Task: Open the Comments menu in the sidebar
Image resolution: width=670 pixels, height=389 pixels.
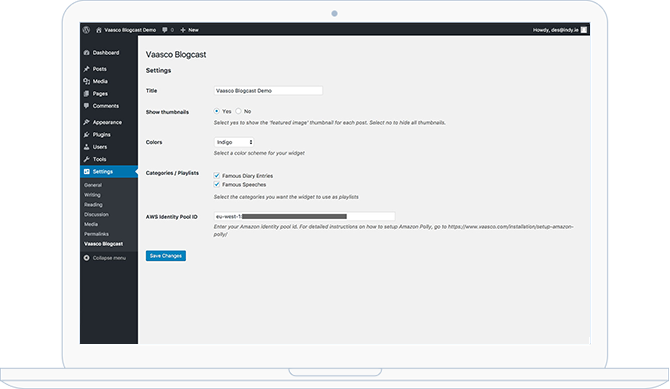Action: [x=106, y=106]
